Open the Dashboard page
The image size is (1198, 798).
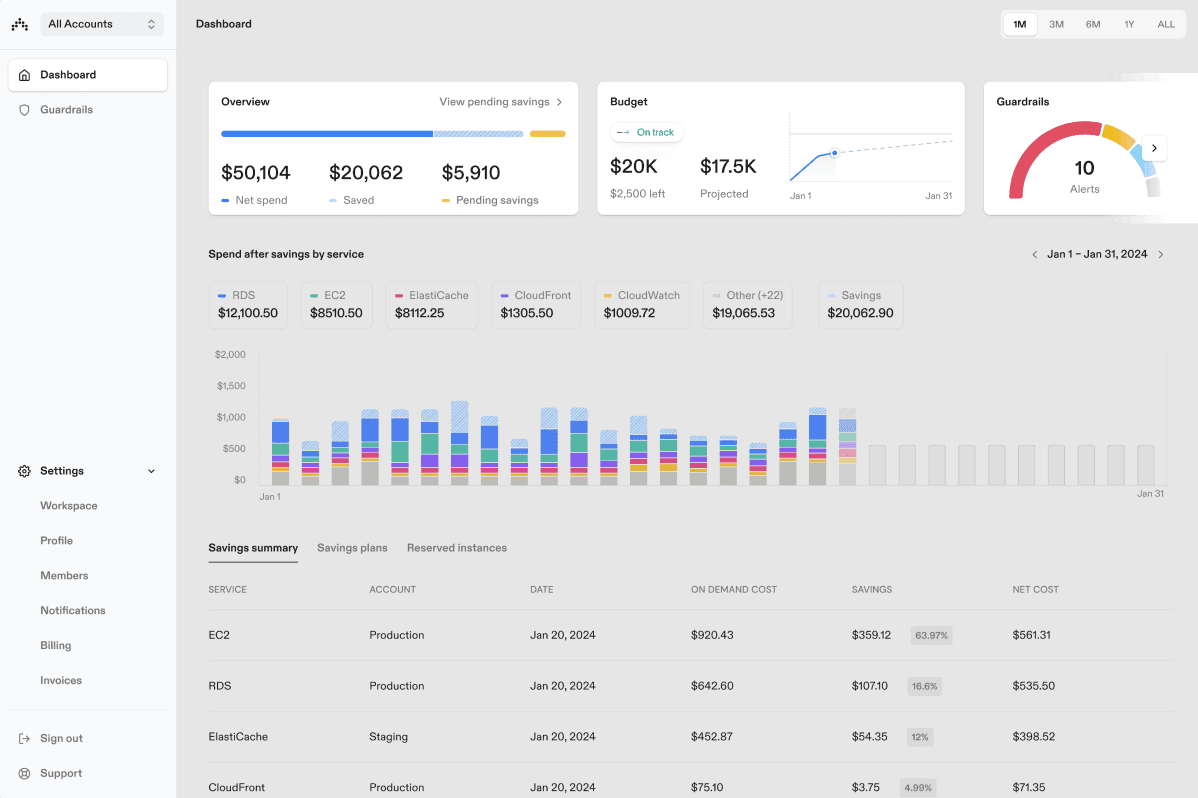coord(88,75)
